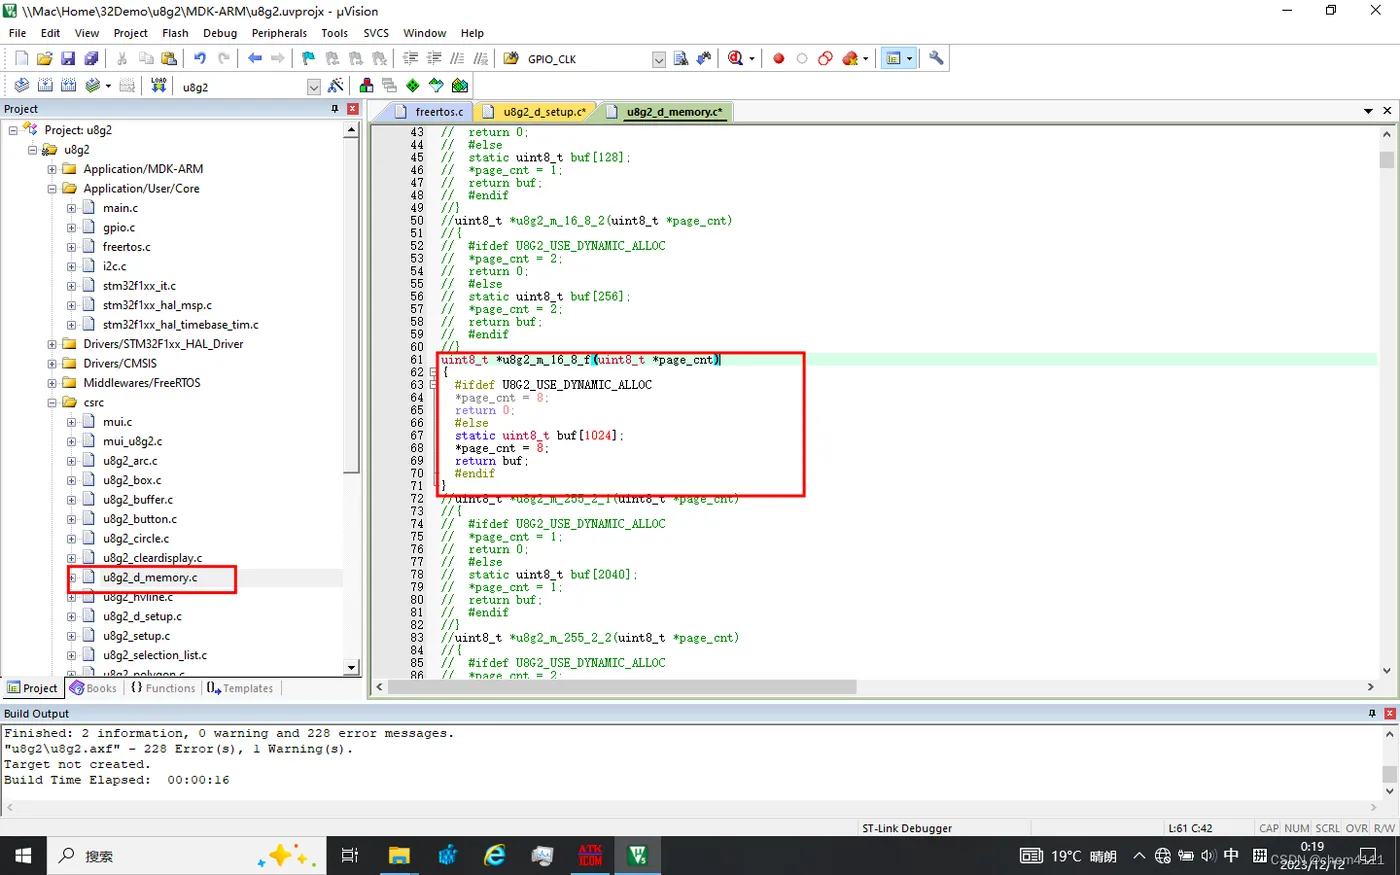The height and width of the screenshot is (875, 1400).
Task: Insert a bookmark with the flag icon
Action: pos(308,59)
